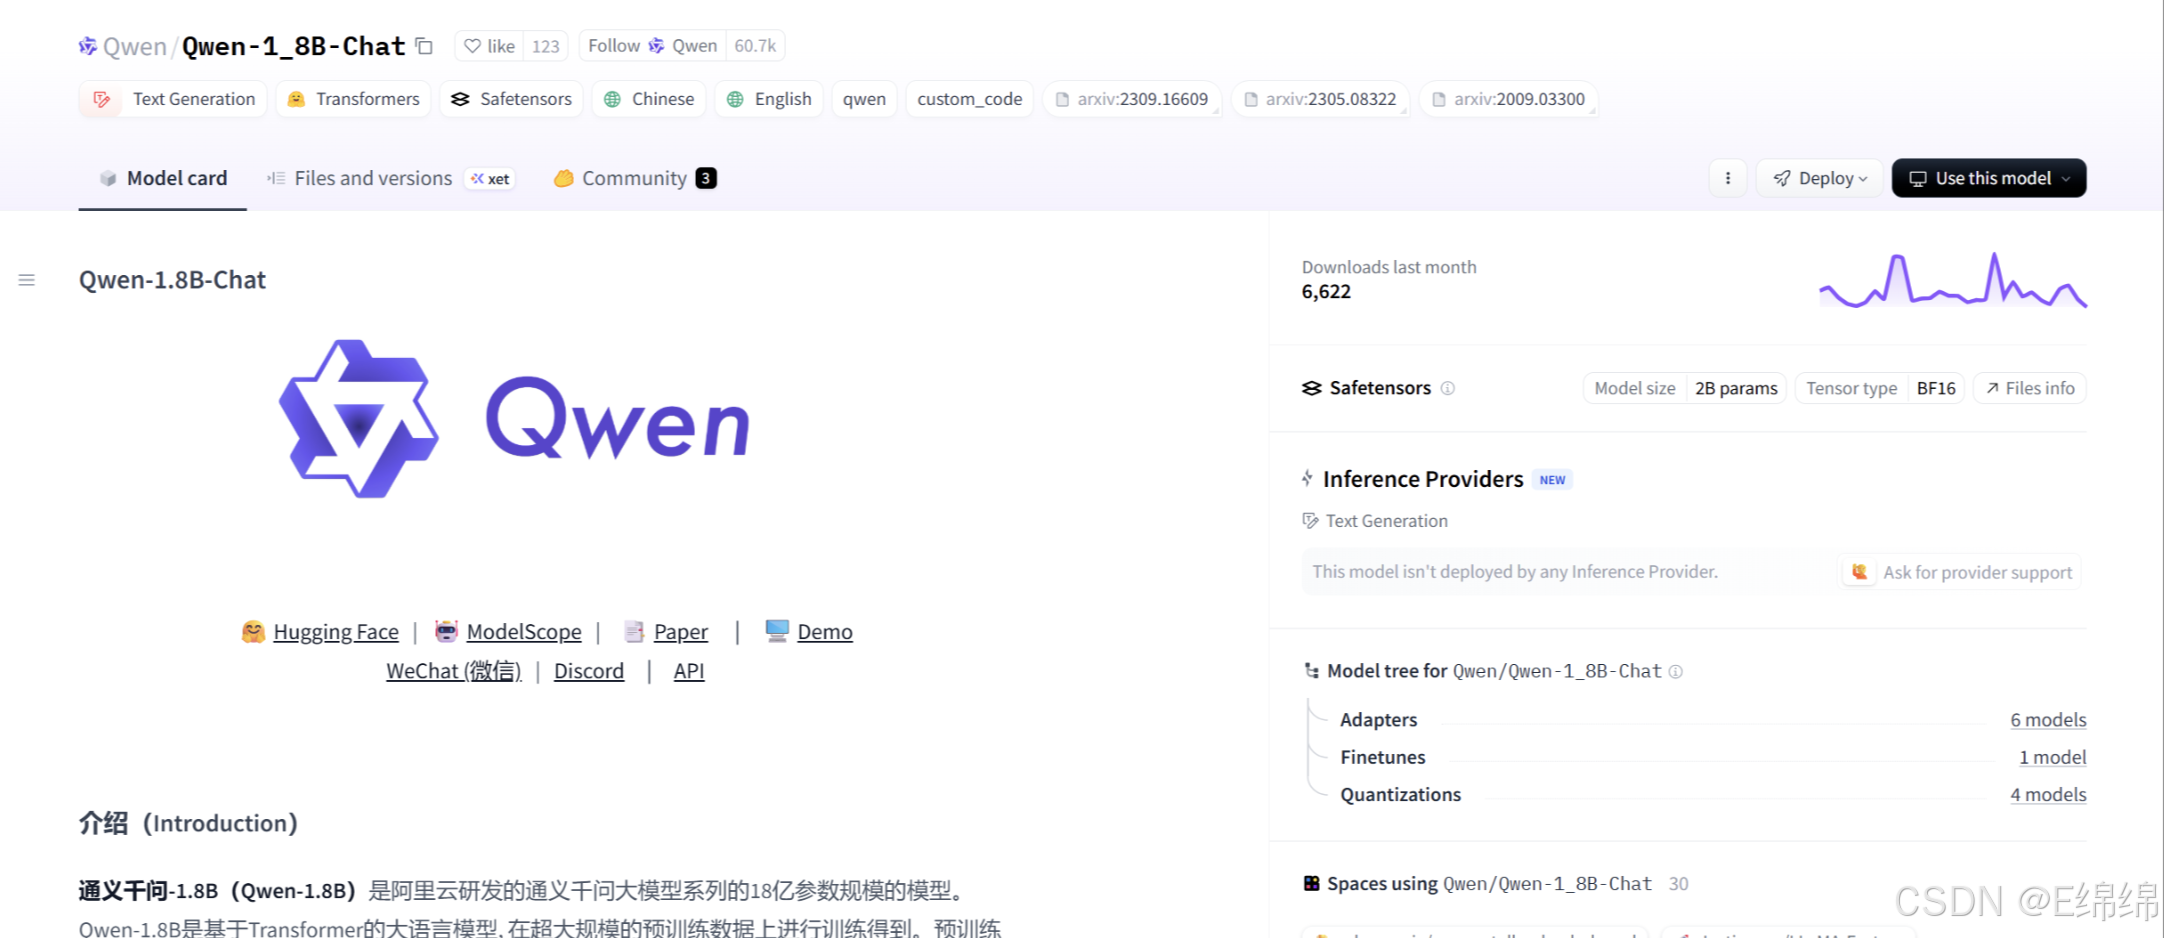Click the Chinese language globe icon
The image size is (2164, 938).
[612, 99]
